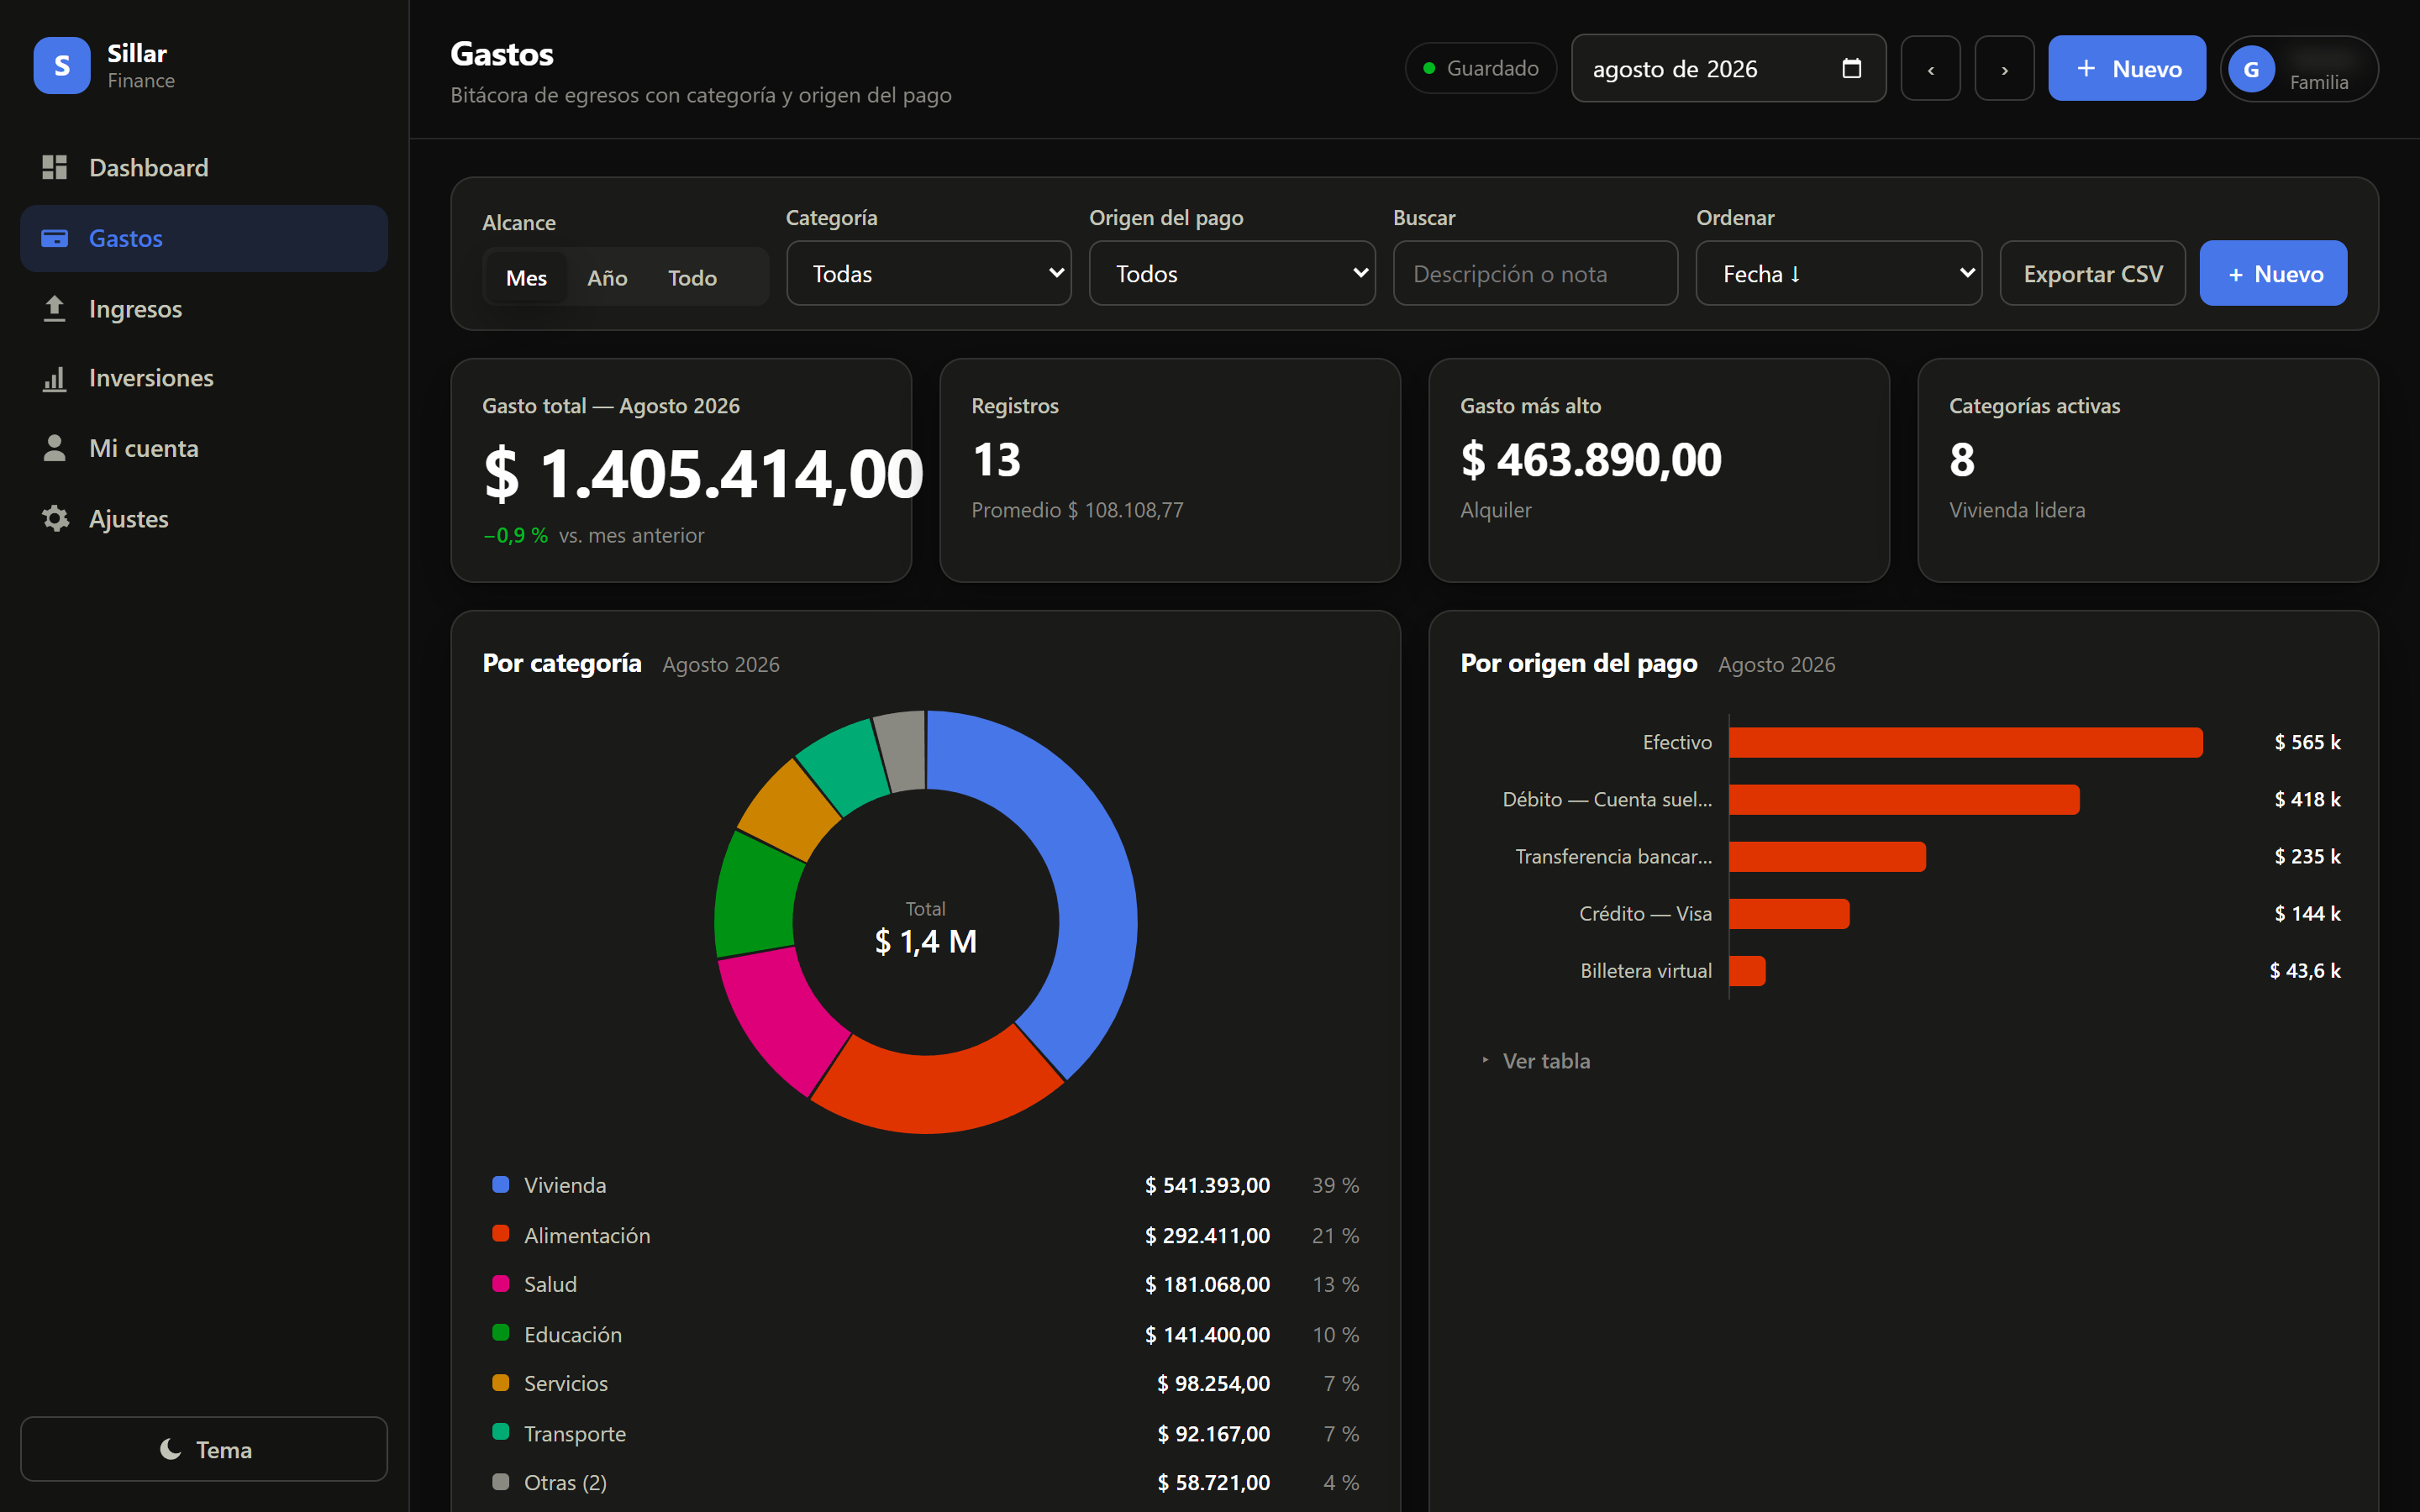Screen dimensions: 2420x1512
Task: Click the Vivienda amount $ 541.393,00
Action: pyautogui.click(x=1207, y=1185)
